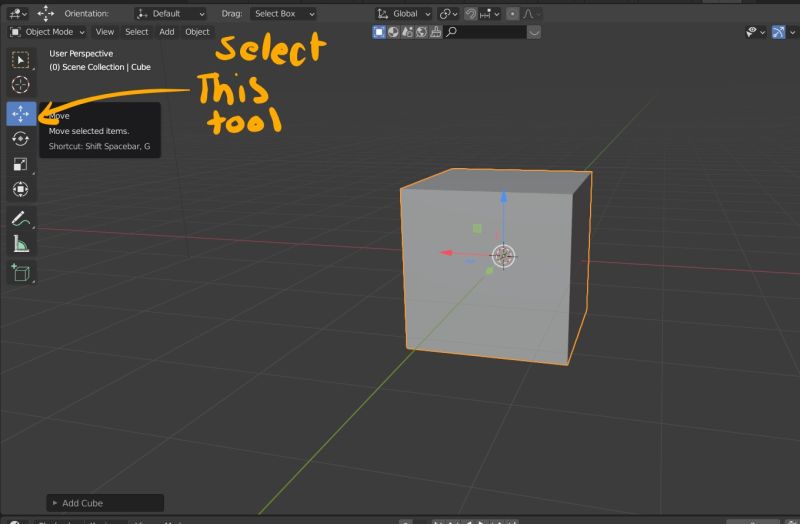The image size is (800, 524).
Task: Click the red X-axis gizmo arrow
Action: click(x=446, y=253)
